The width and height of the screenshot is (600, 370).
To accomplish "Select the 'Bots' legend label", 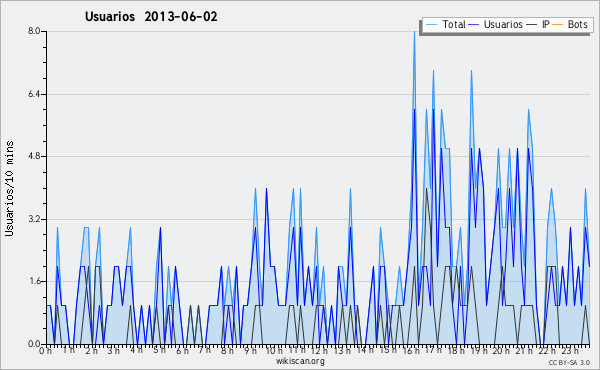I will coord(577,24).
